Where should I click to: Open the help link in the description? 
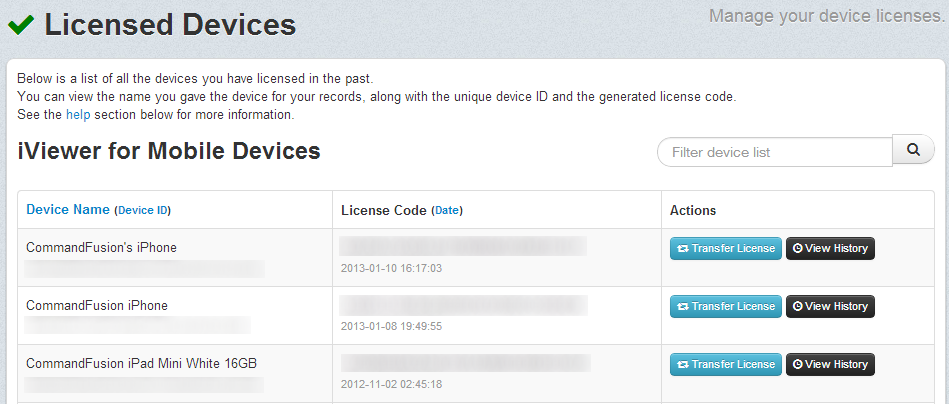click(x=78, y=115)
